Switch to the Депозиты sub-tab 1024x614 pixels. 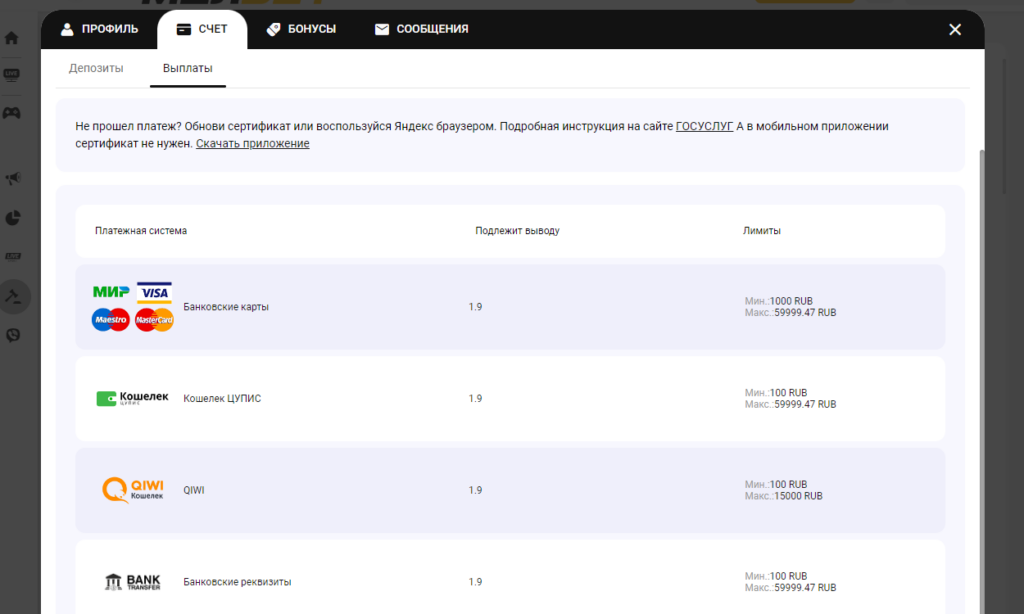tap(96, 68)
